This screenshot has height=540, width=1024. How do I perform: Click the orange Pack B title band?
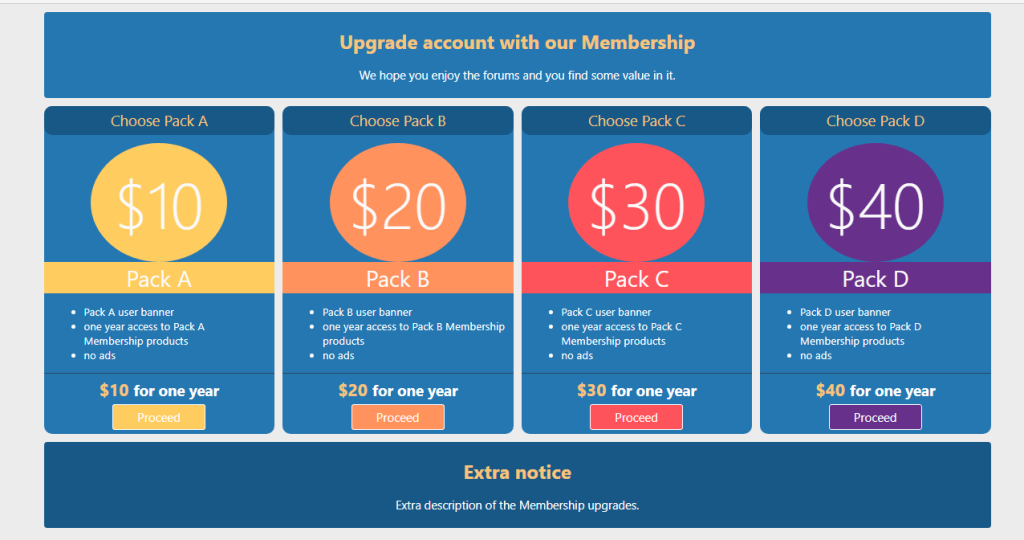[398, 278]
